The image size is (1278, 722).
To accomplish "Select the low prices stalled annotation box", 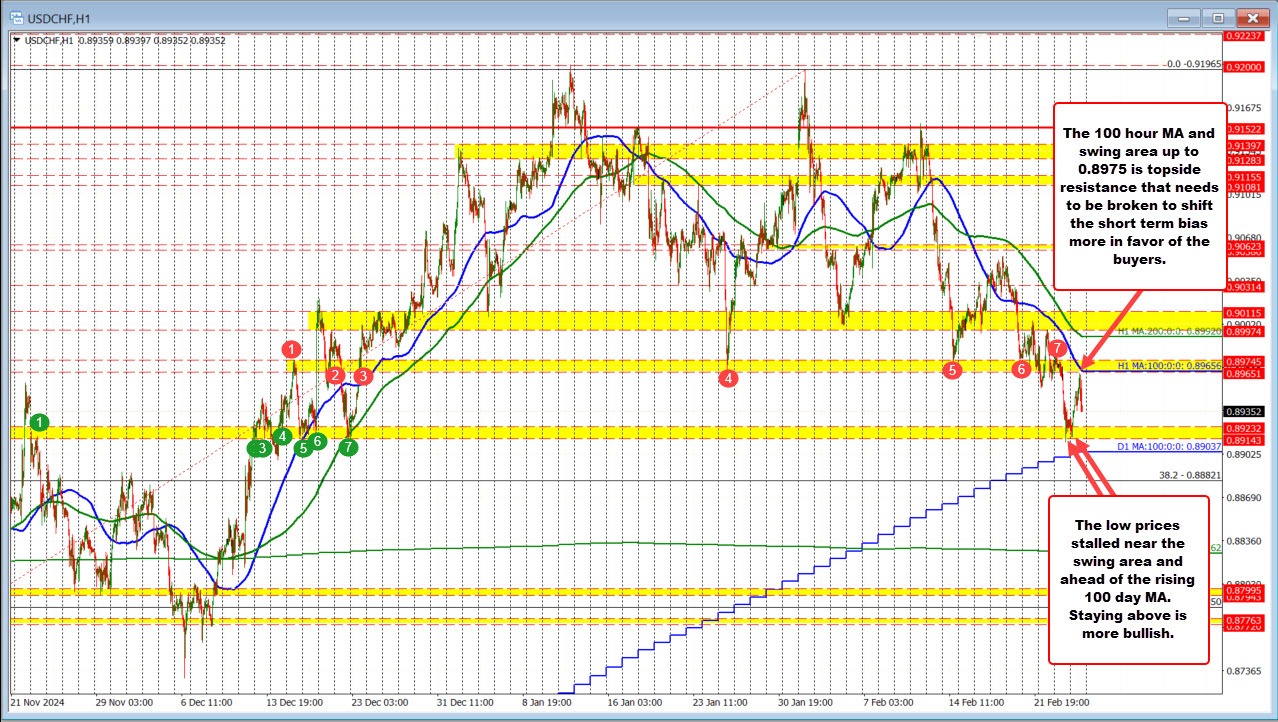I will (x=1128, y=579).
